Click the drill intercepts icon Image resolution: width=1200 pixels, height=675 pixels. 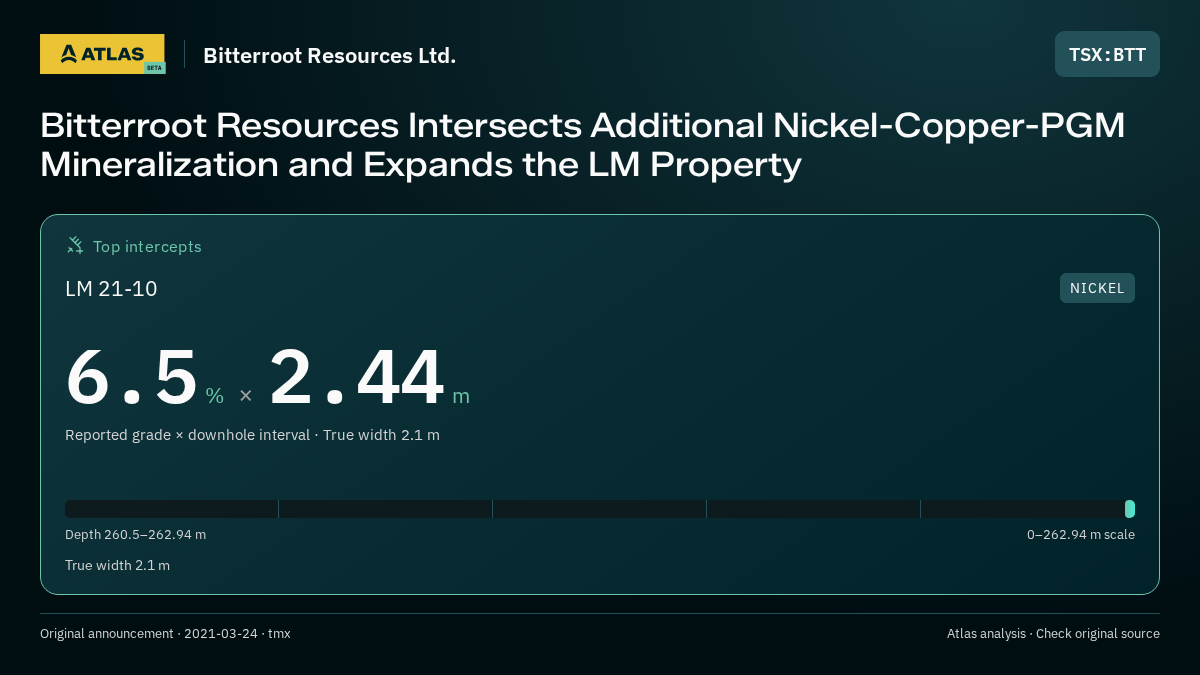click(x=75, y=245)
